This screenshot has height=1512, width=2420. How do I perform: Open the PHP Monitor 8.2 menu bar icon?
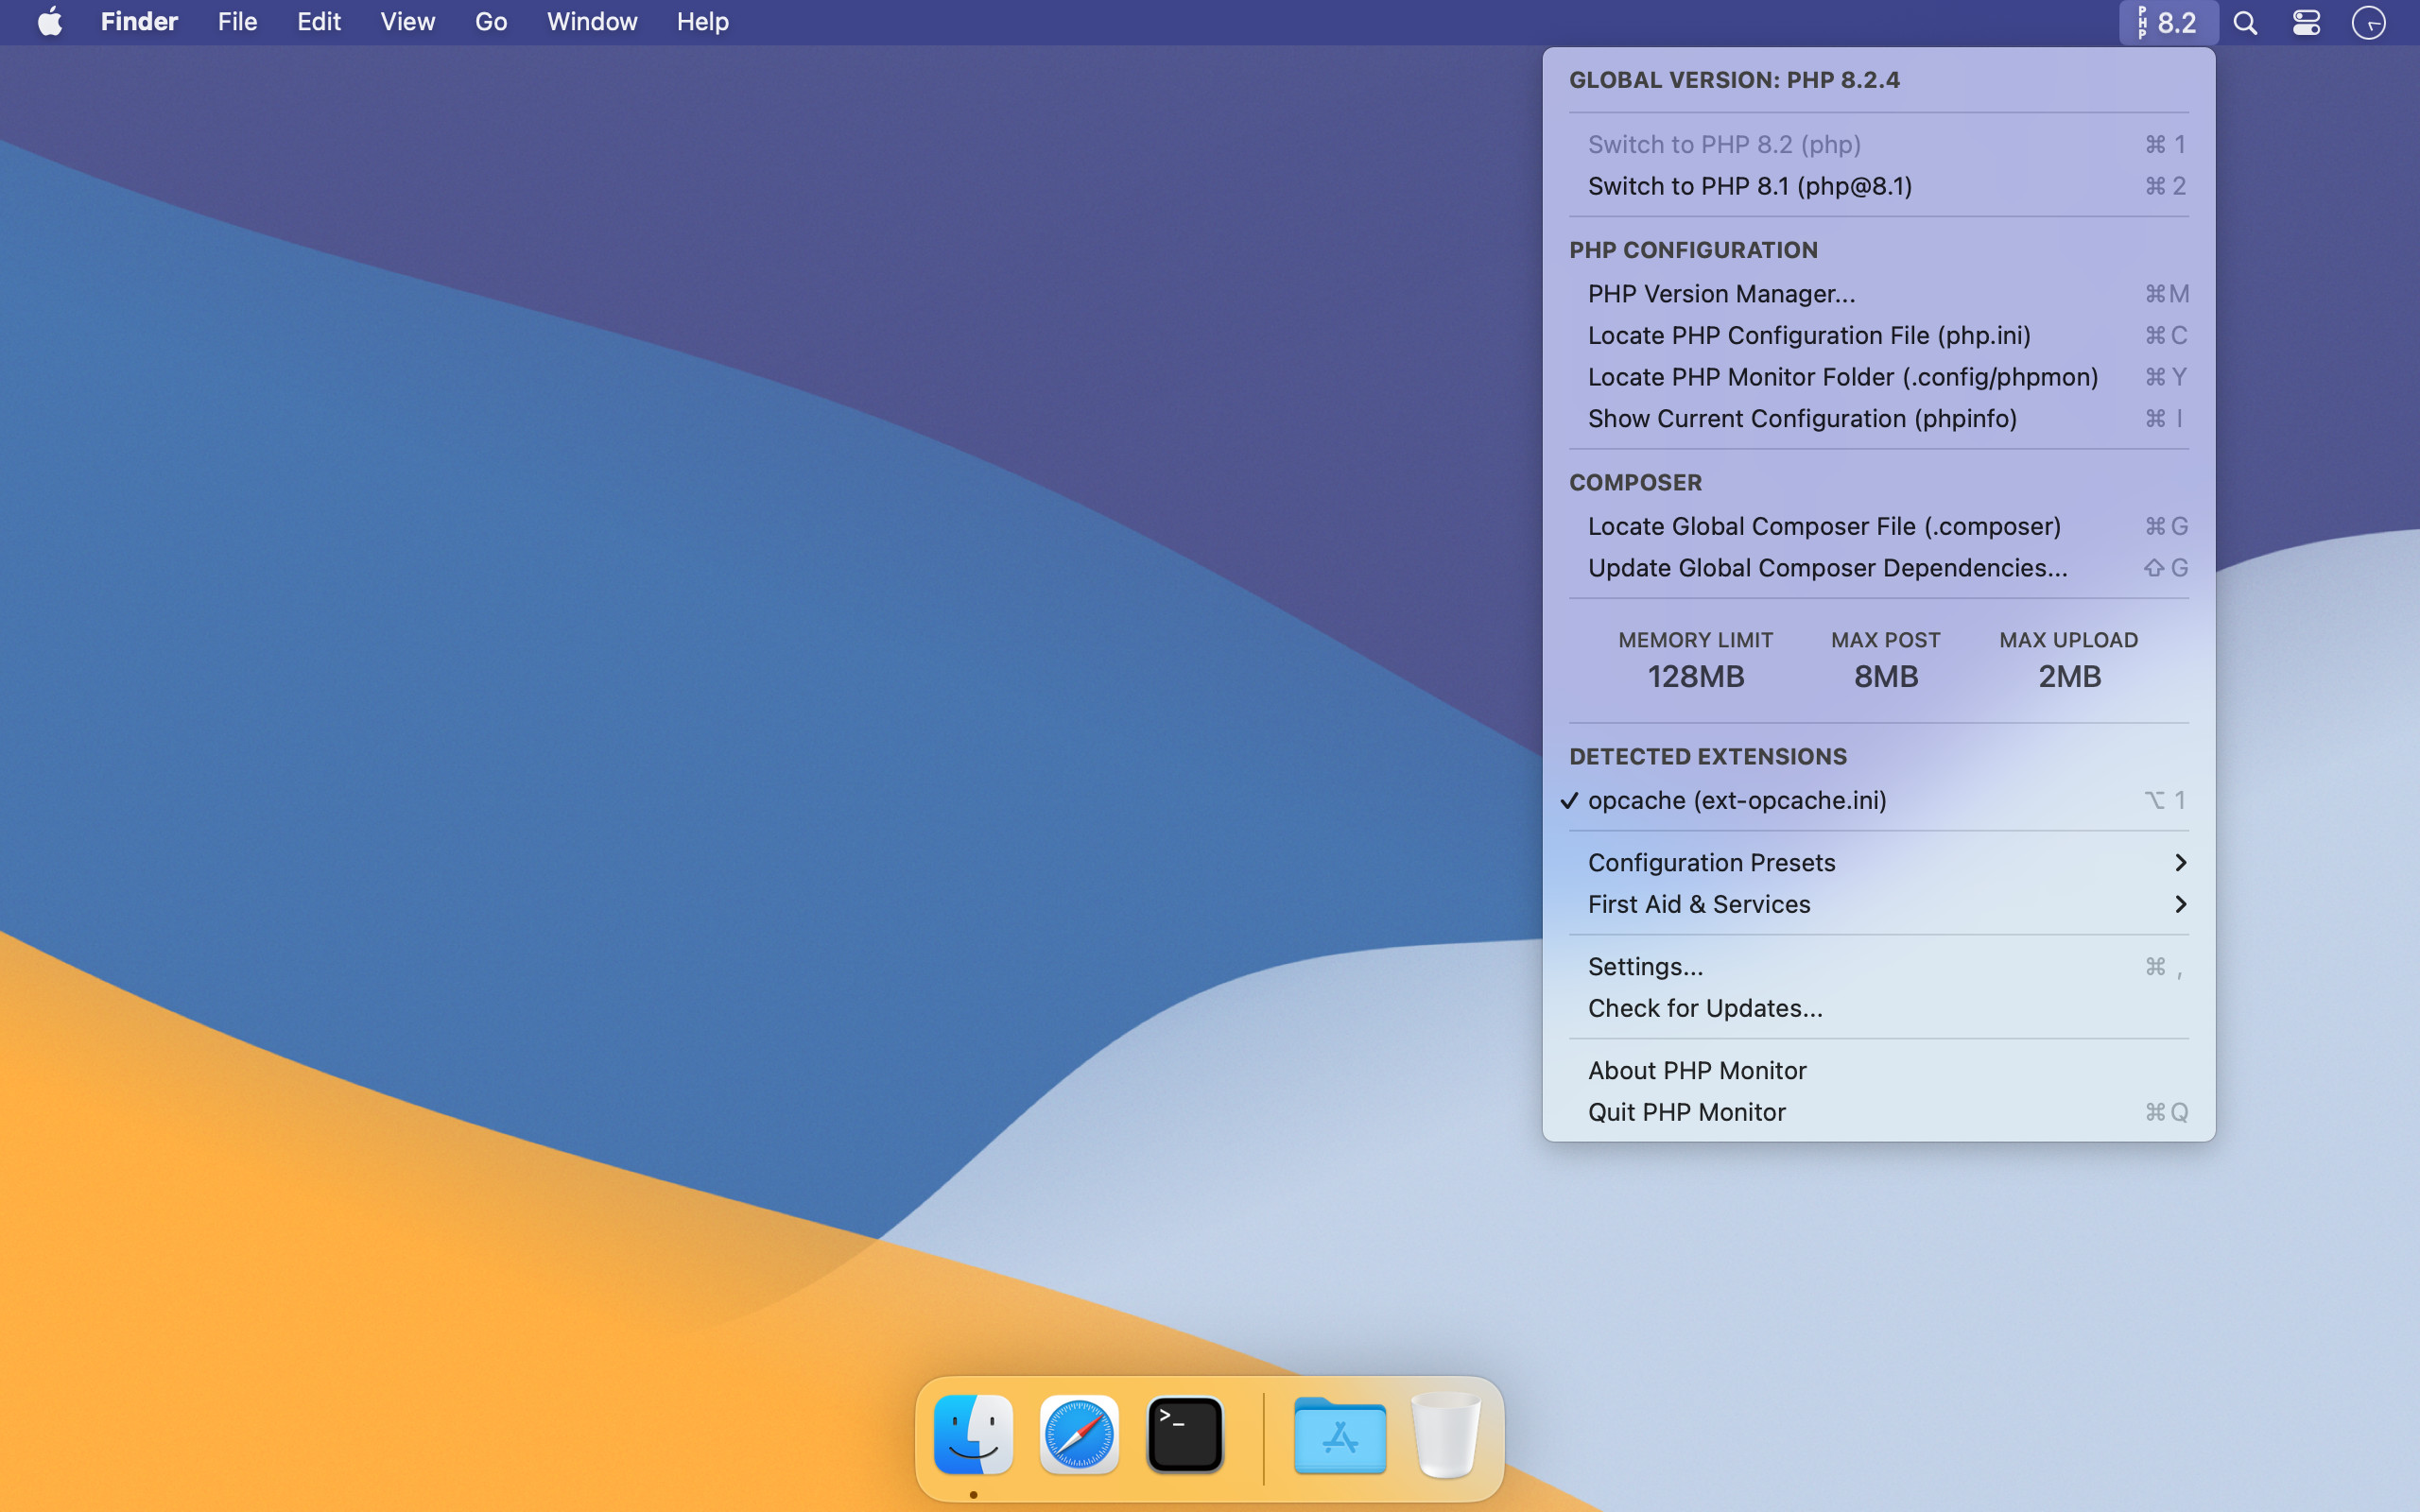pos(2168,22)
